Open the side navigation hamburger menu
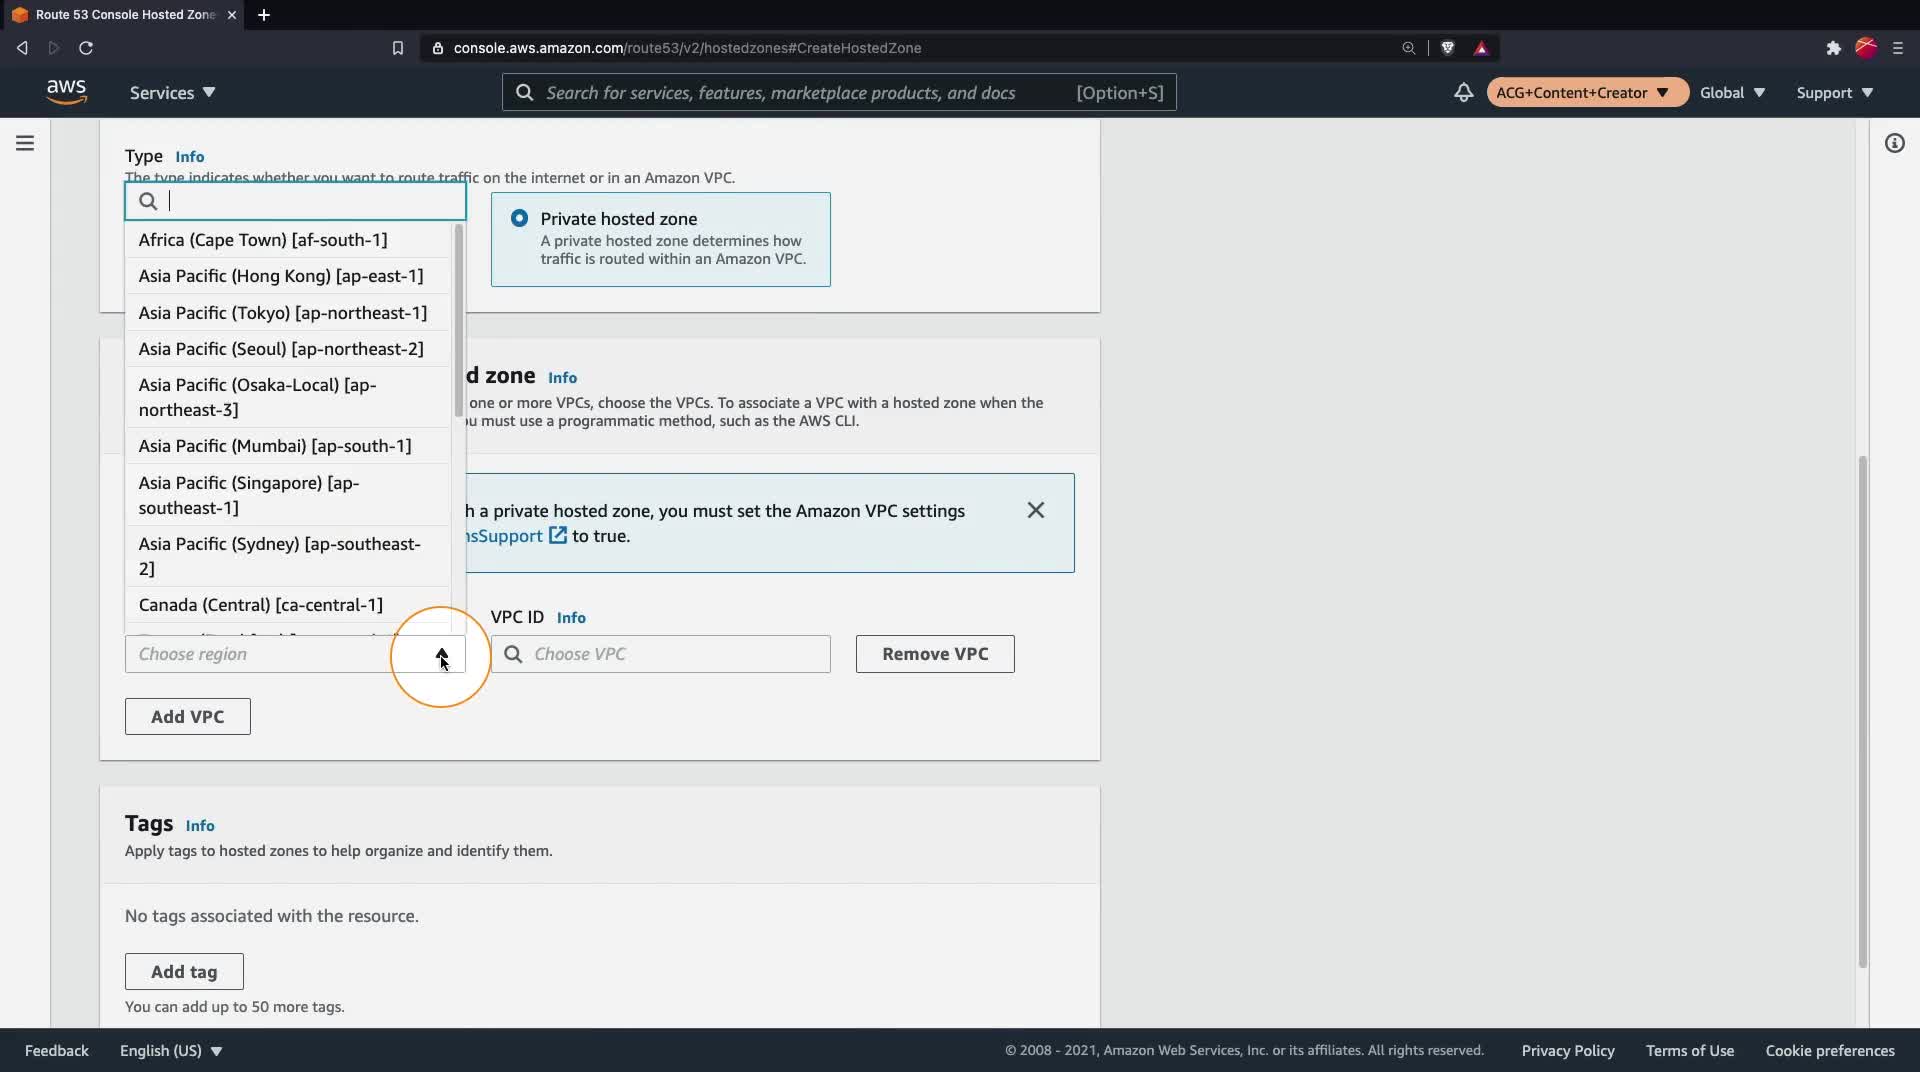This screenshot has height=1072, width=1920. click(x=25, y=143)
